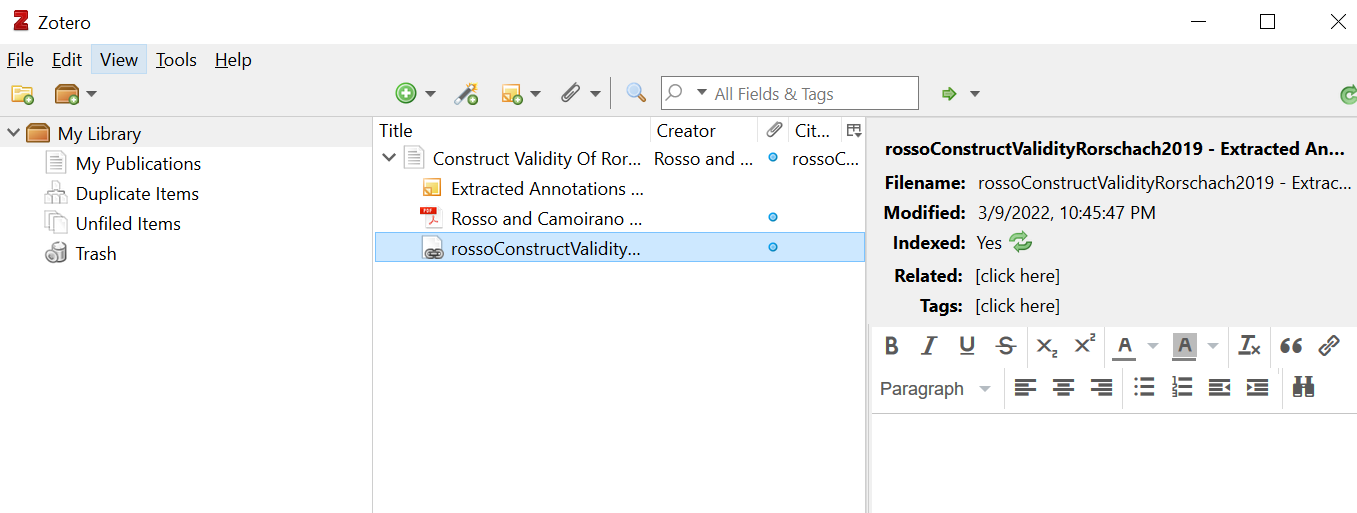Open the search mode dropdown in search box
The height and width of the screenshot is (513, 1357).
[701, 93]
